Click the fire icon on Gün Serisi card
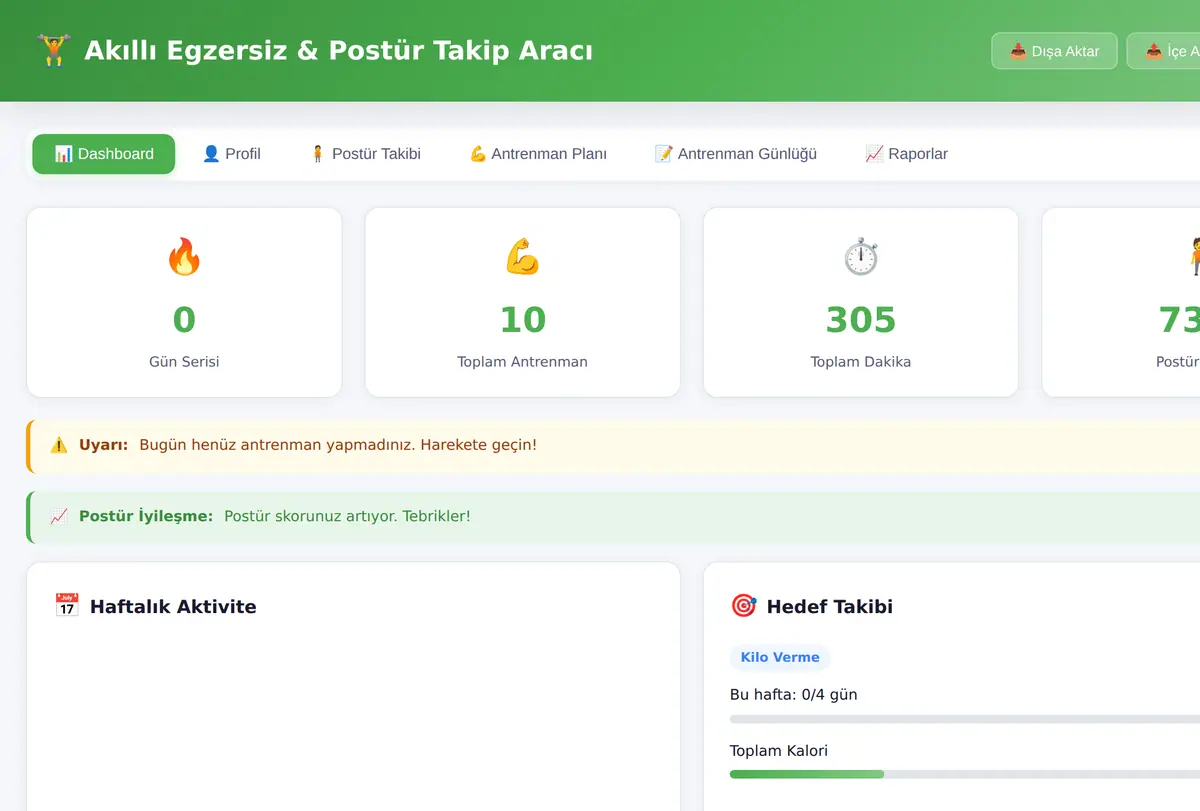 pos(184,257)
